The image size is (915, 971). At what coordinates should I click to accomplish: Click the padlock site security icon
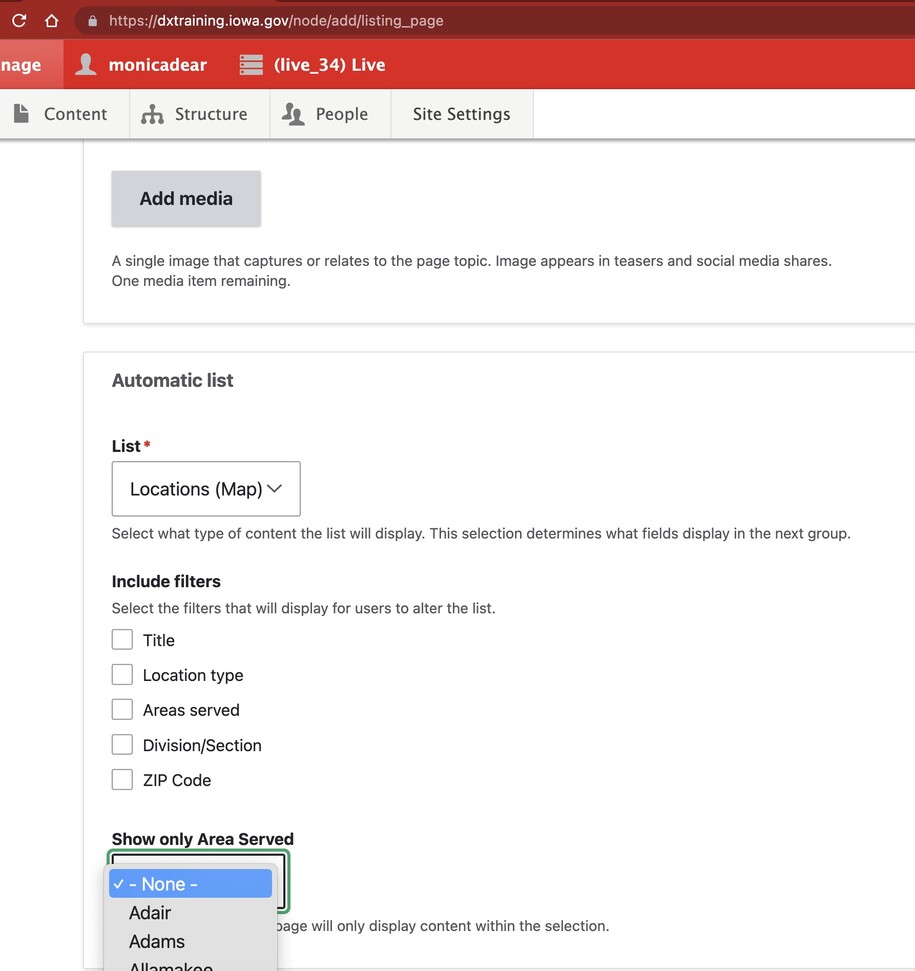(x=93, y=21)
